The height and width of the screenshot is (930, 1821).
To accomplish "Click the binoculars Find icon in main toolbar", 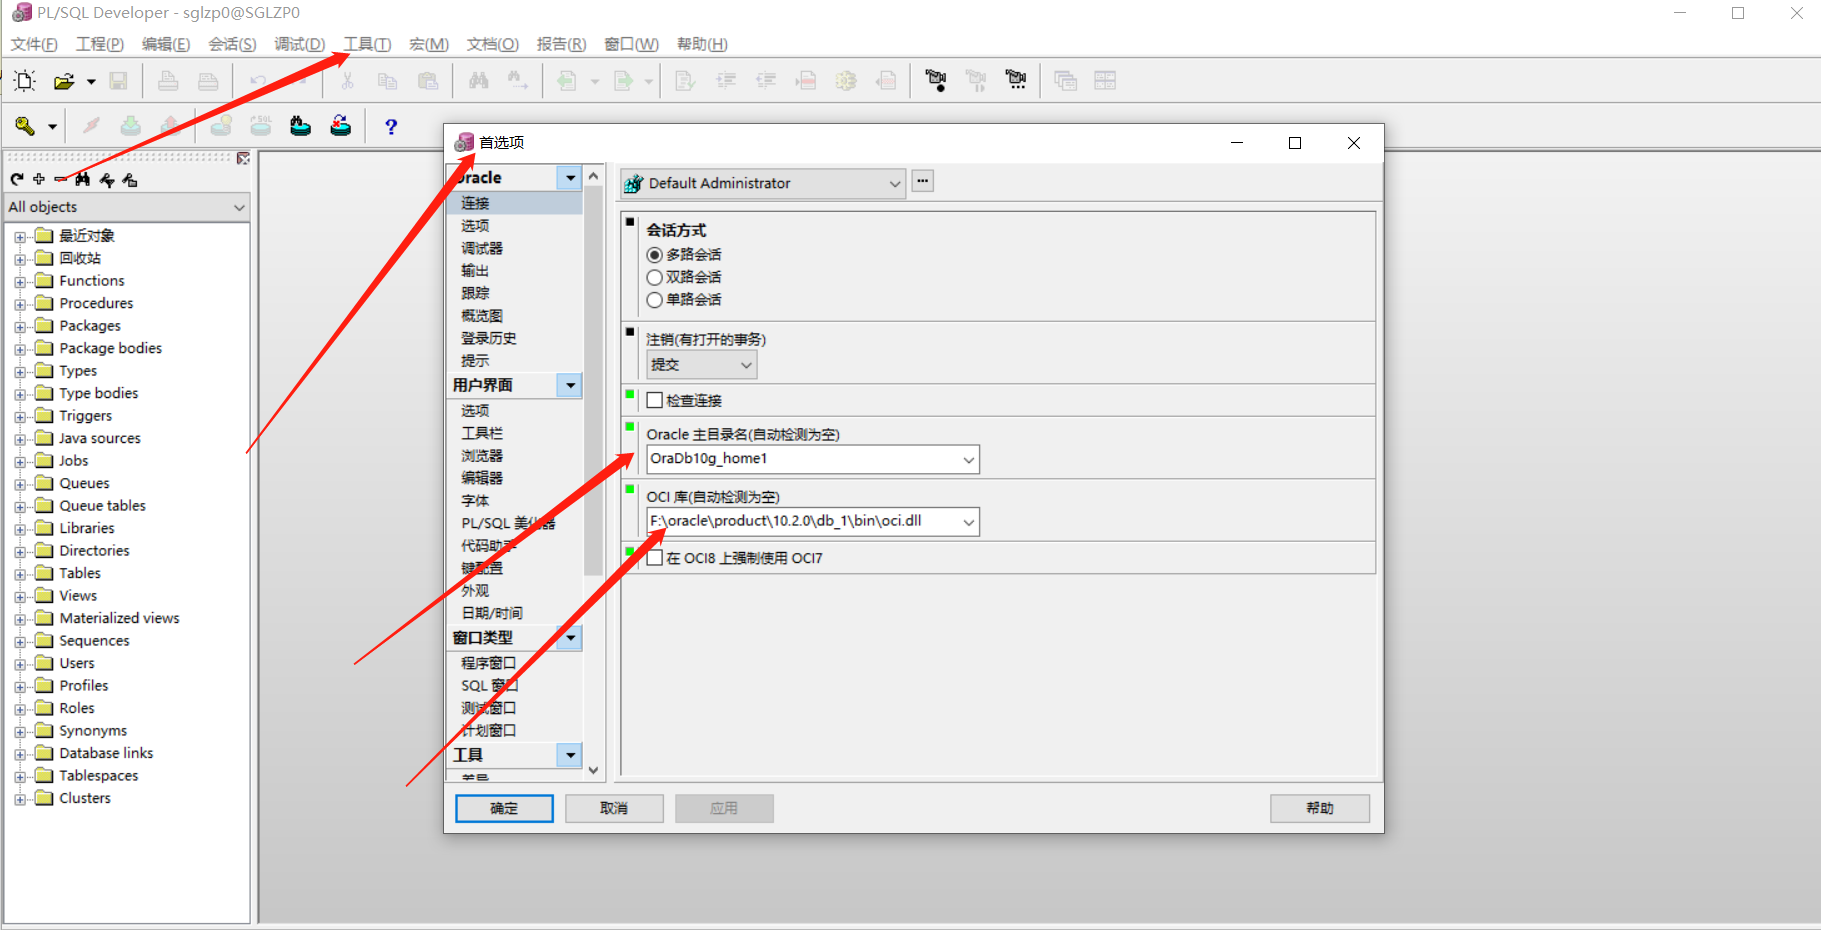I will (479, 81).
